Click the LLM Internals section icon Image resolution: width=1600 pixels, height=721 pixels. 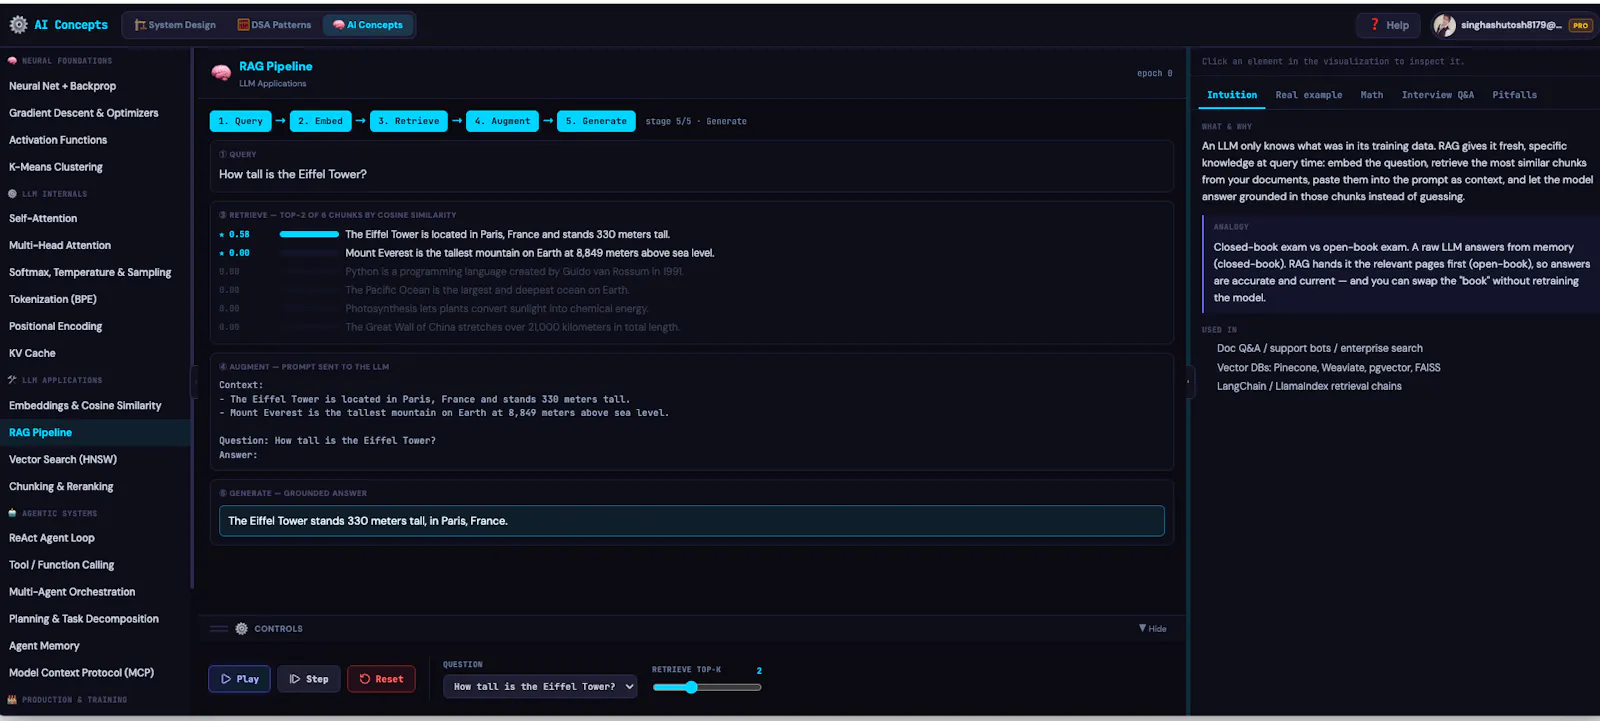pos(12,194)
